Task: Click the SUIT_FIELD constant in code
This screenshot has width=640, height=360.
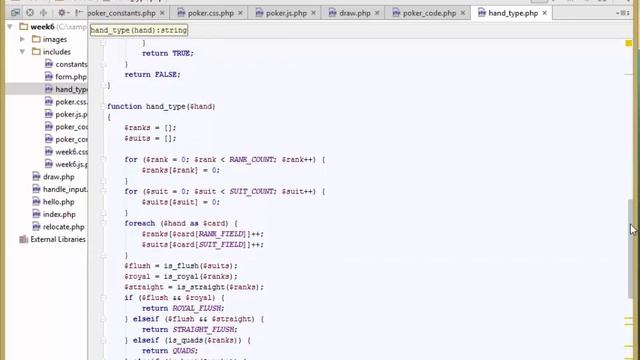Action: (221, 244)
